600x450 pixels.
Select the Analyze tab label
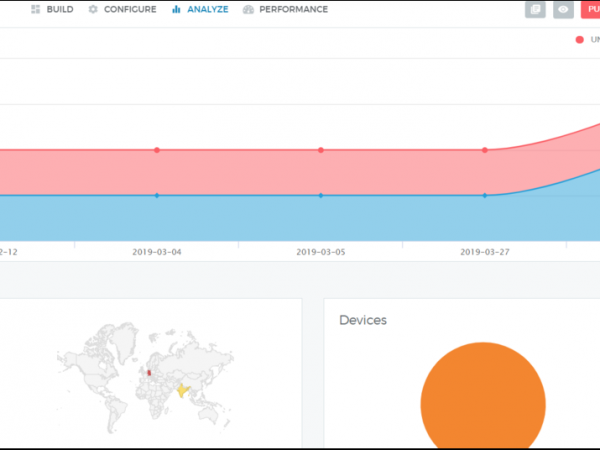tap(207, 10)
